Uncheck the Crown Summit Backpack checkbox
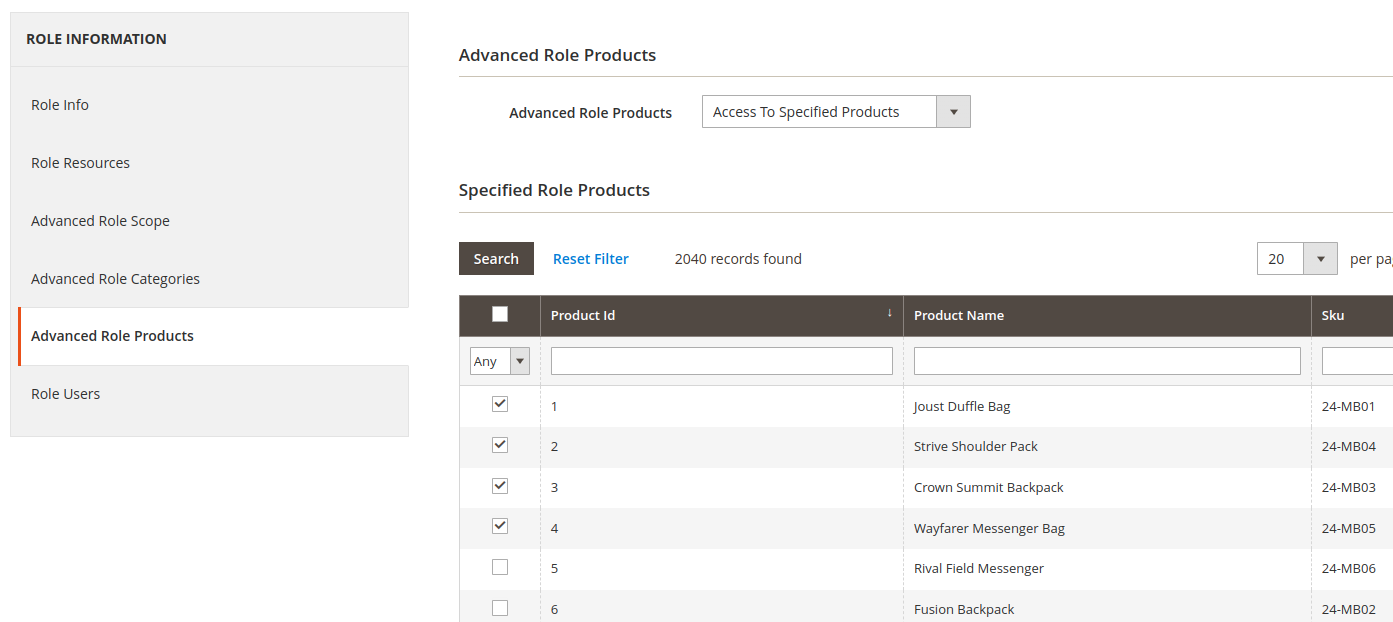 500,486
